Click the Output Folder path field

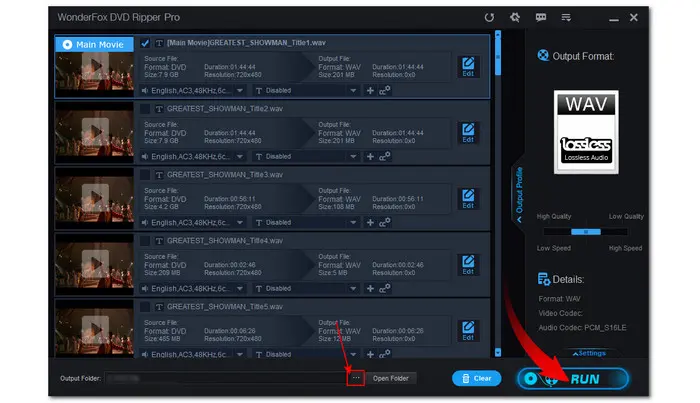(225, 378)
